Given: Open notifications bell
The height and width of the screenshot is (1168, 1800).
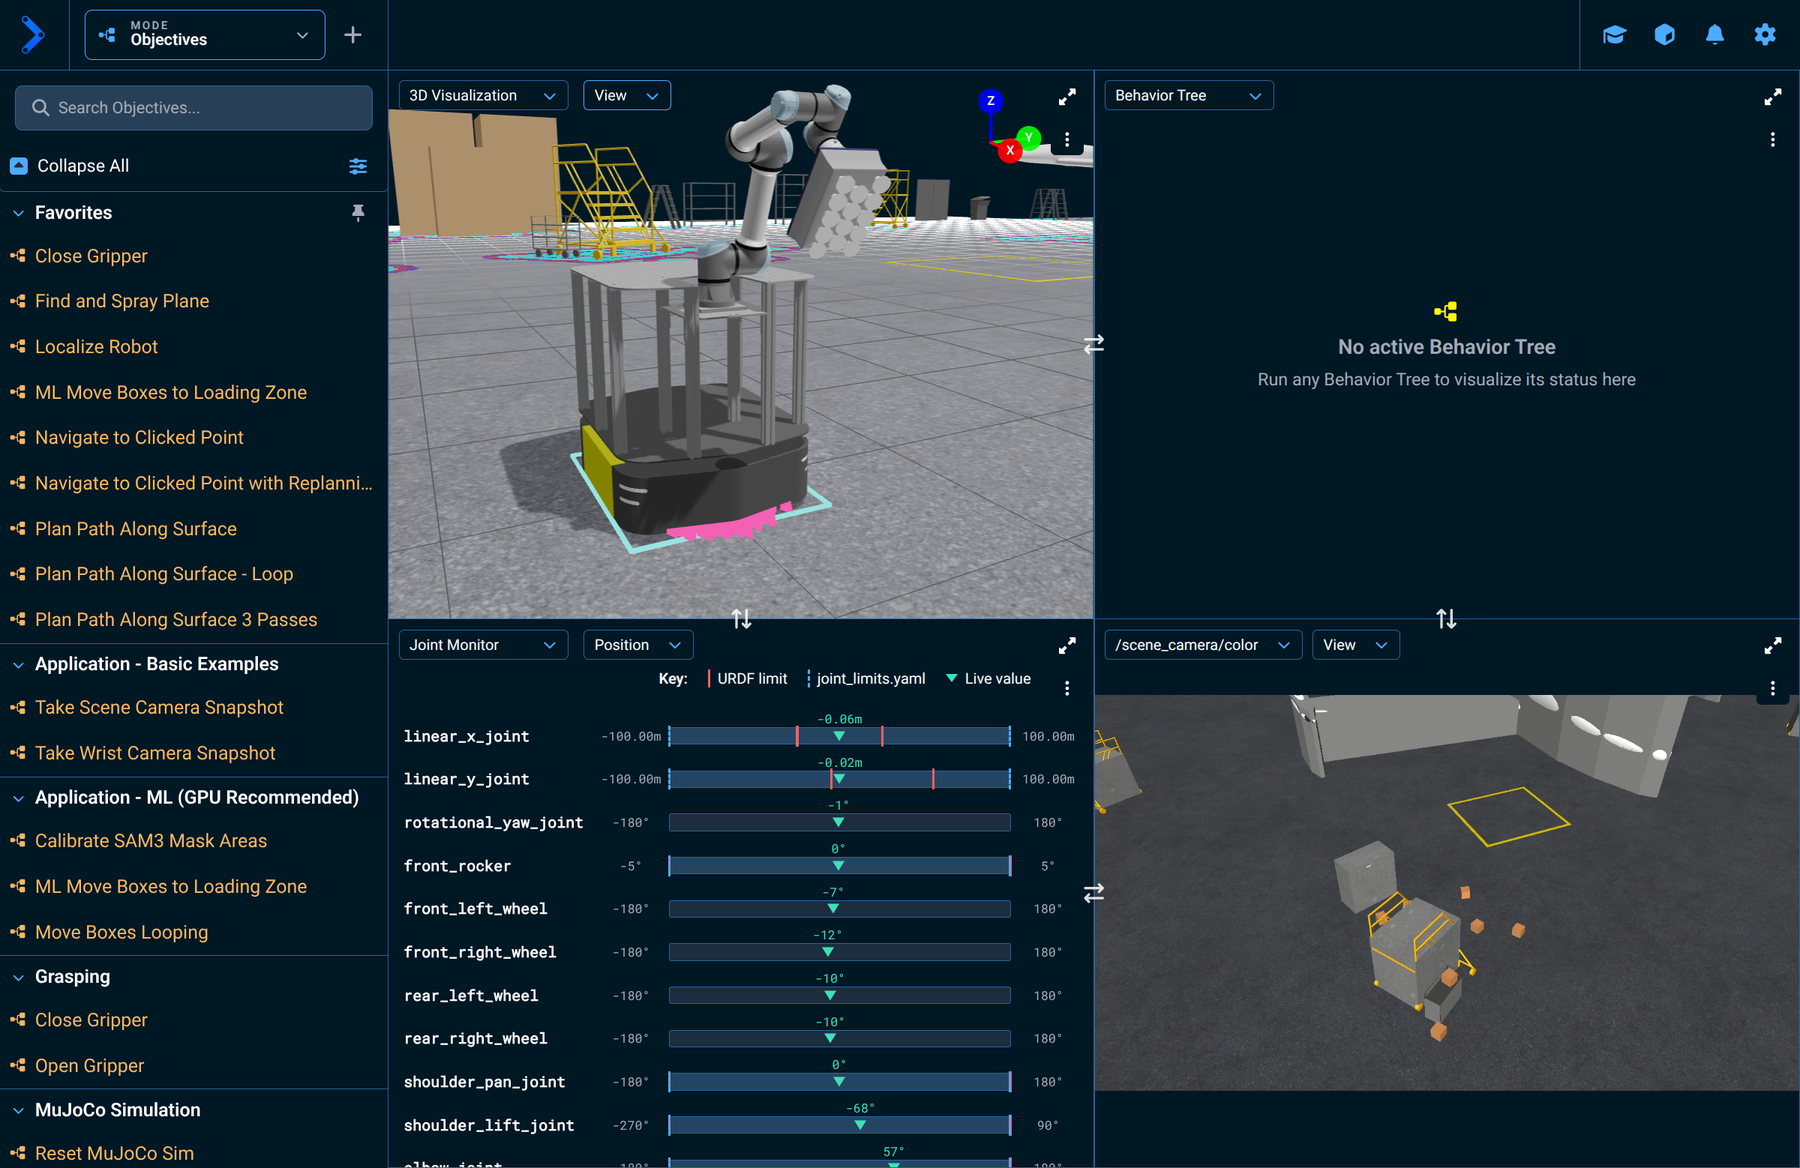Looking at the screenshot, I should pos(1714,35).
